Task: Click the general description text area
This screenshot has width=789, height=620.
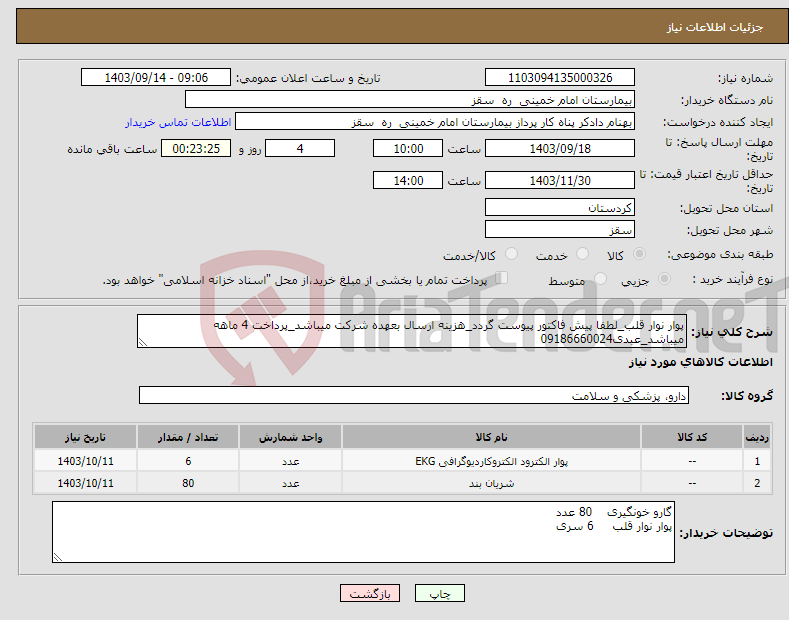Action: tap(412, 331)
